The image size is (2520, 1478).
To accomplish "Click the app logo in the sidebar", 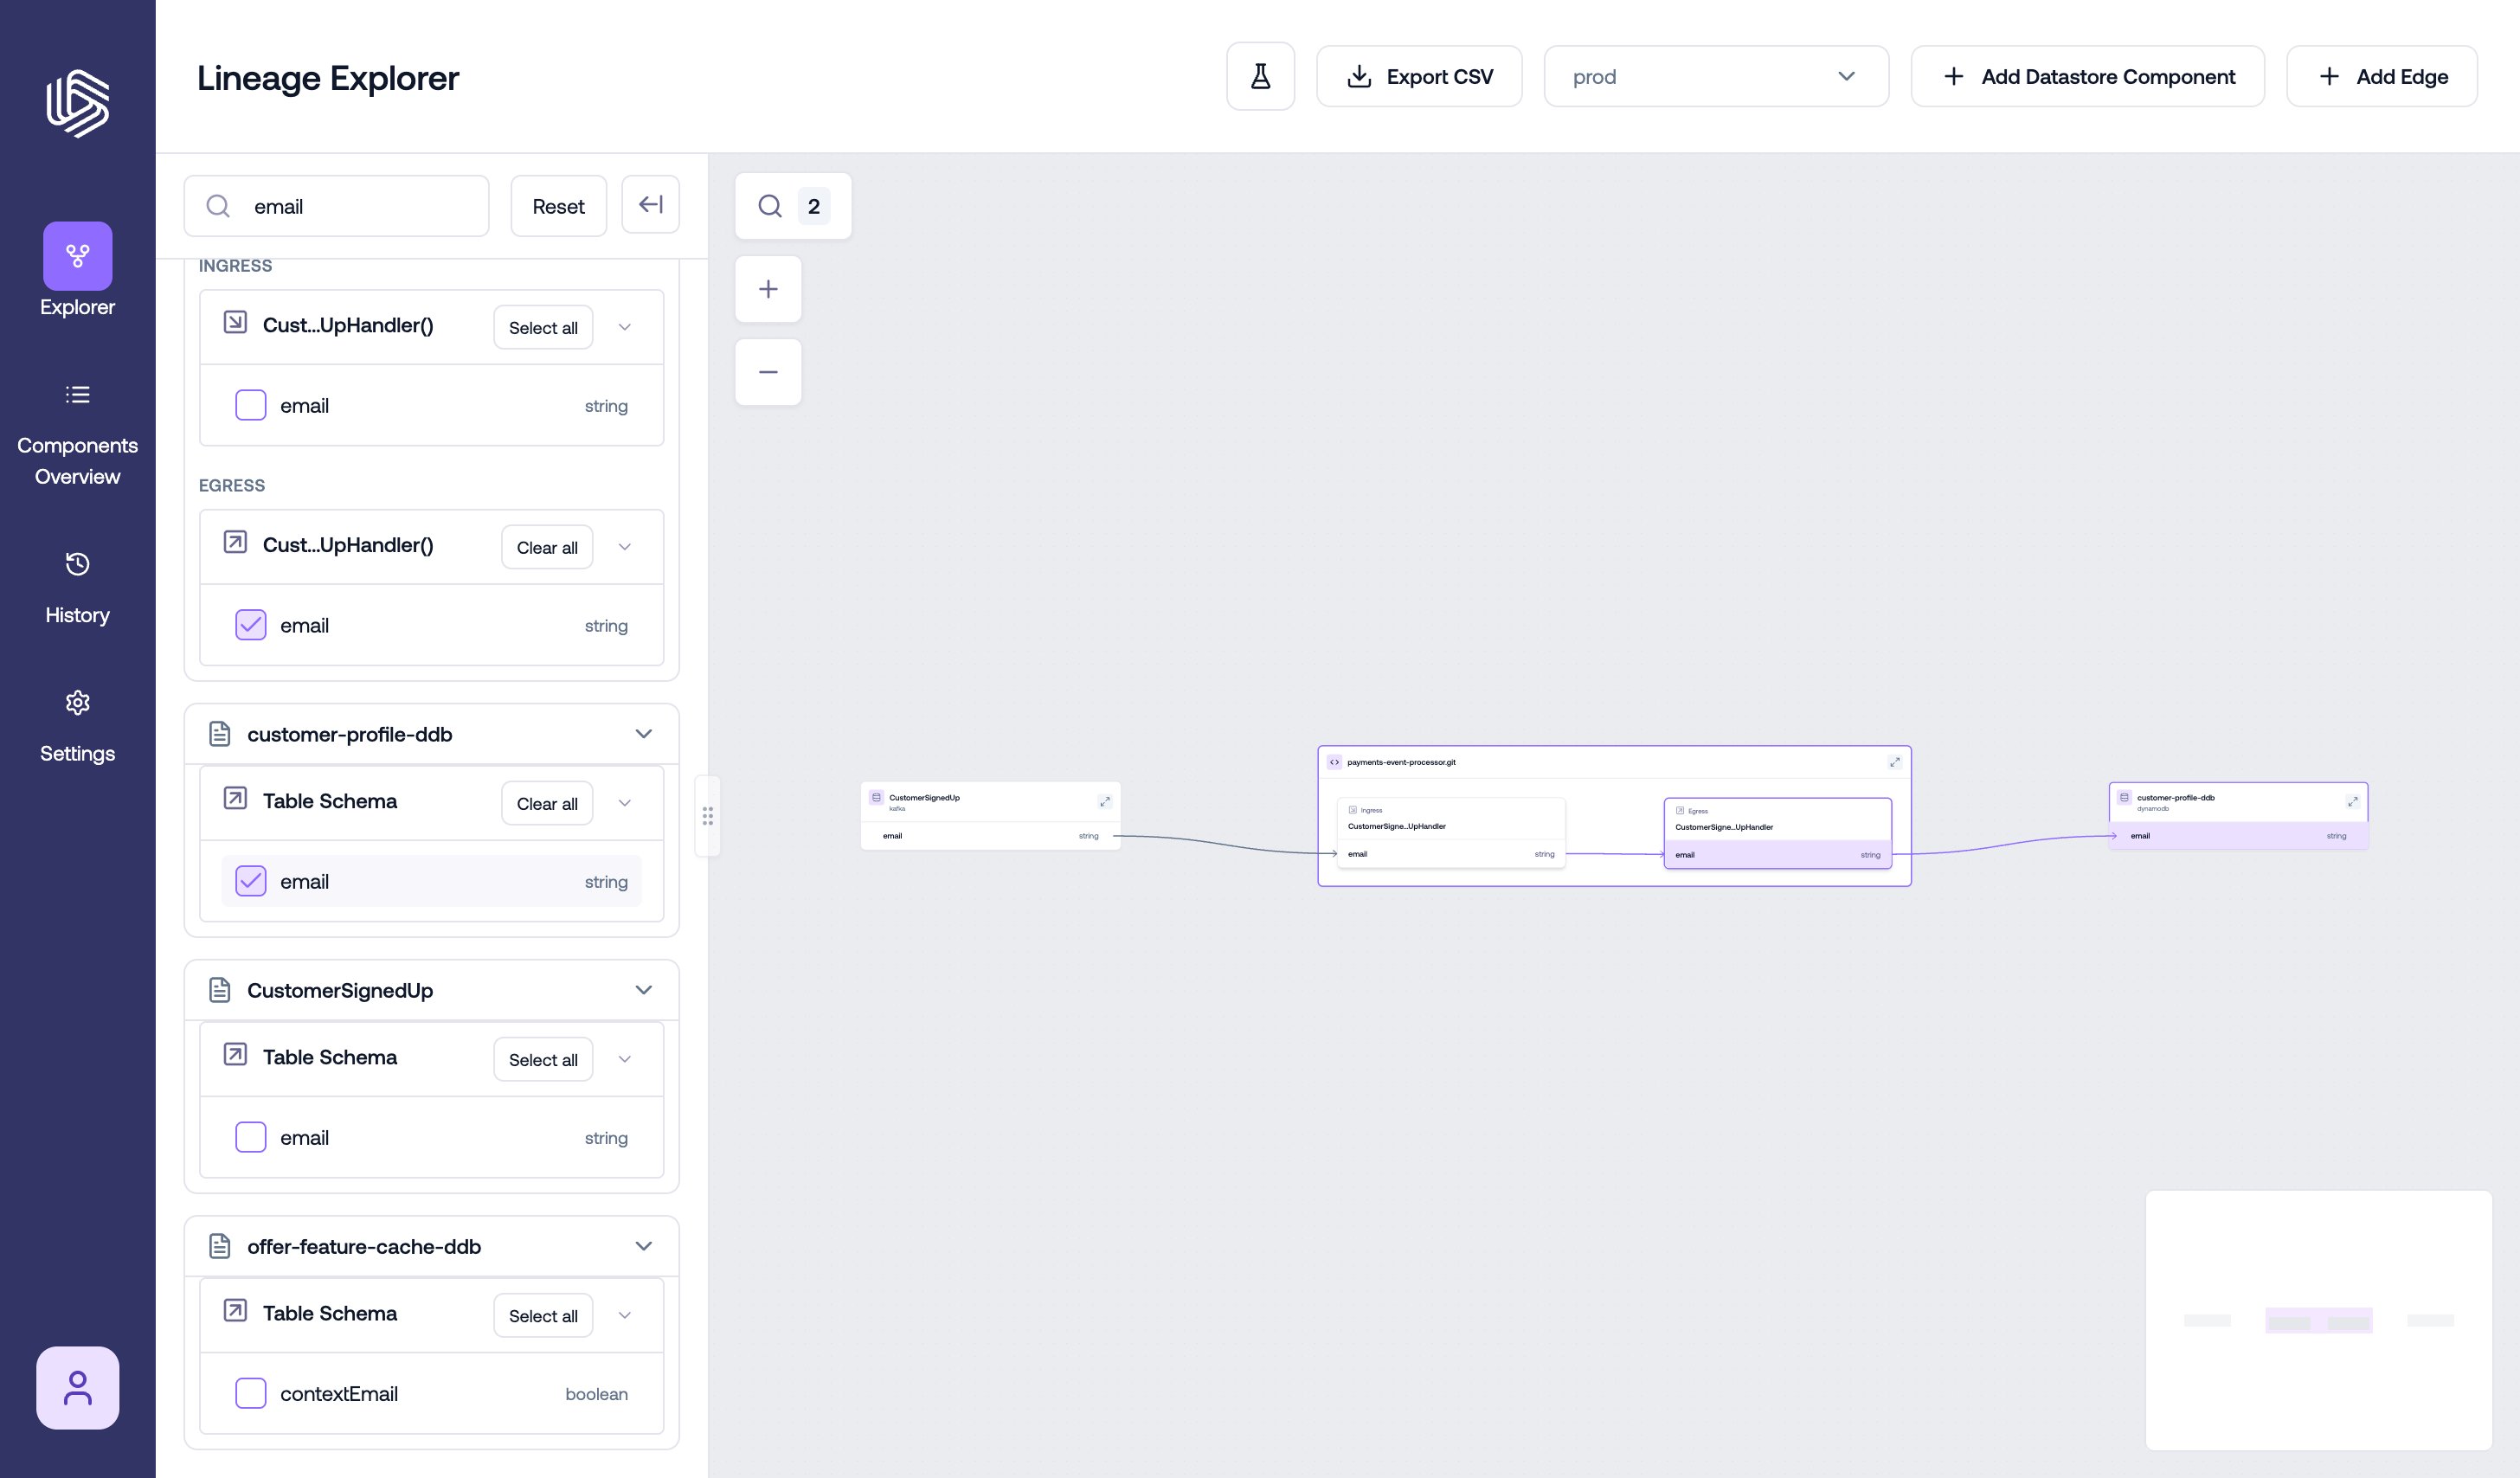I will pyautogui.click(x=78, y=103).
